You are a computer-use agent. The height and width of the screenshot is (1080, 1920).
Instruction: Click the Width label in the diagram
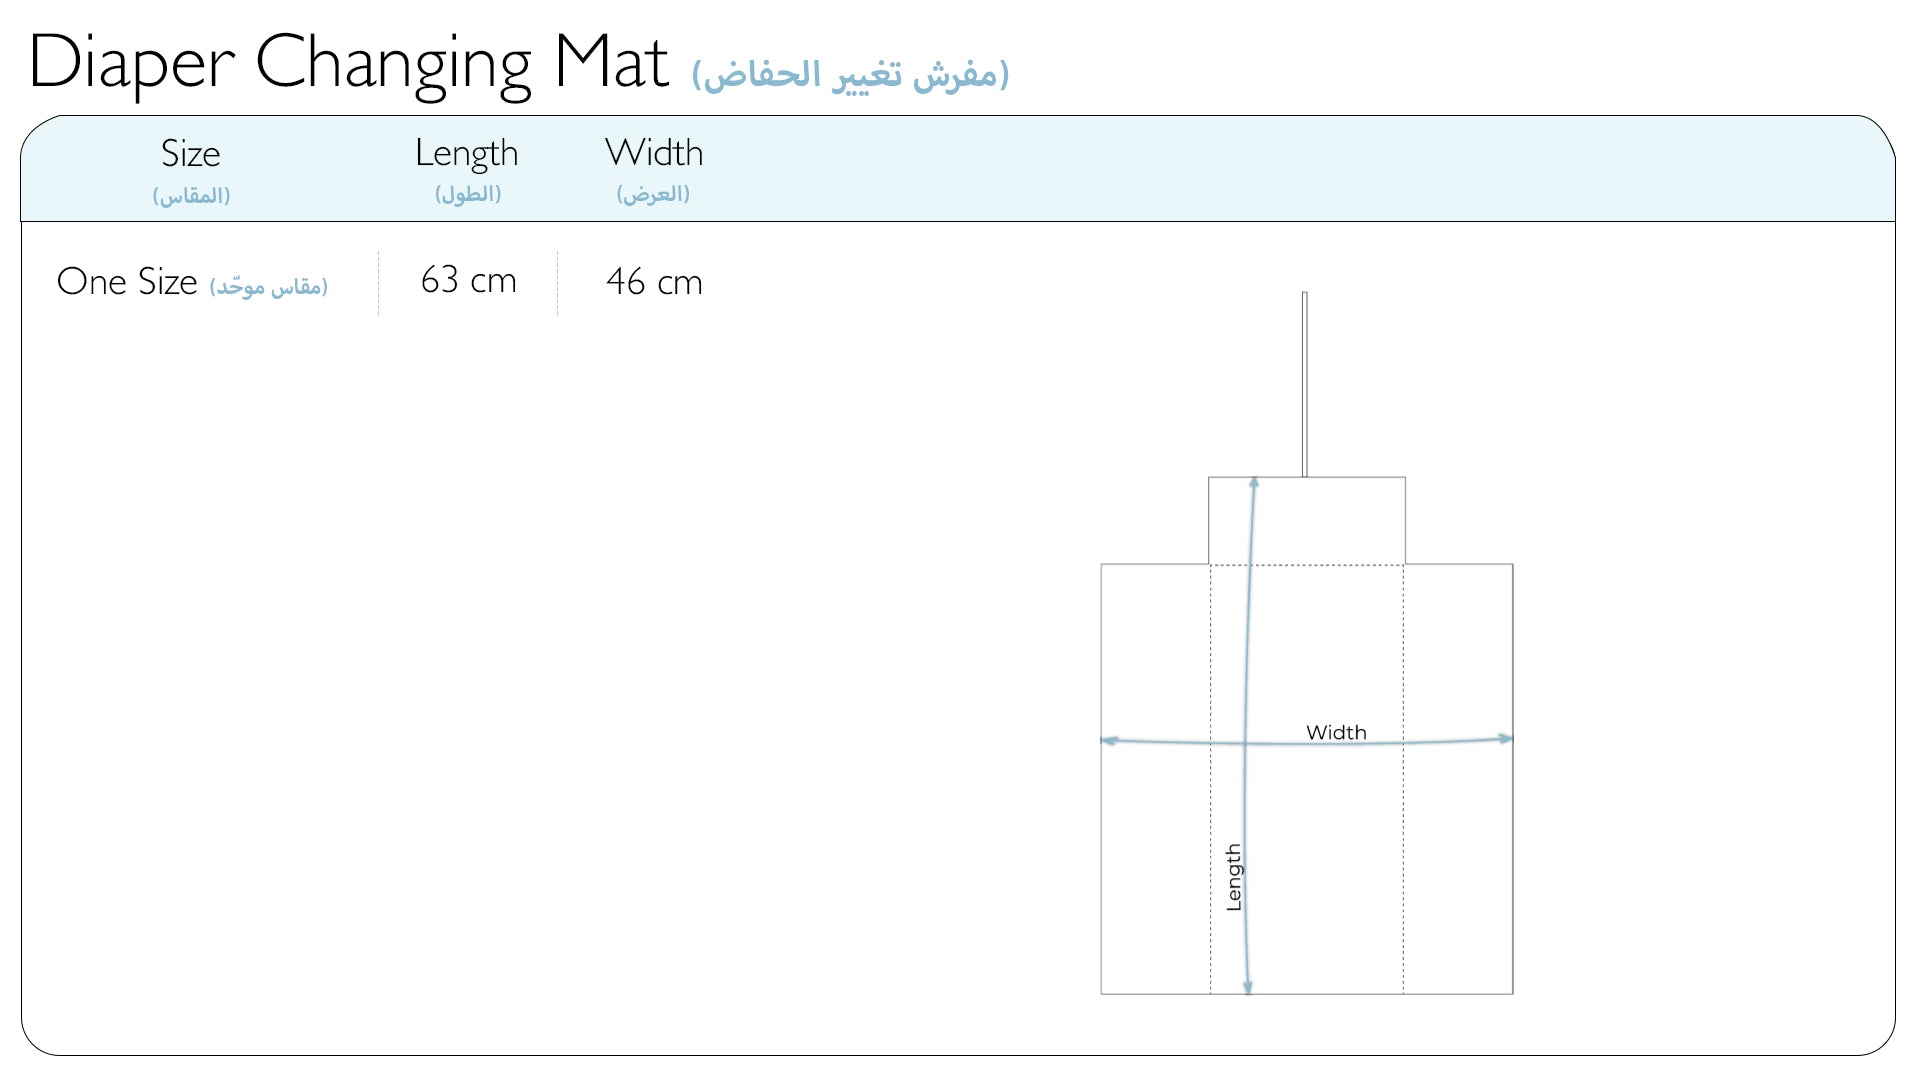1336,732
